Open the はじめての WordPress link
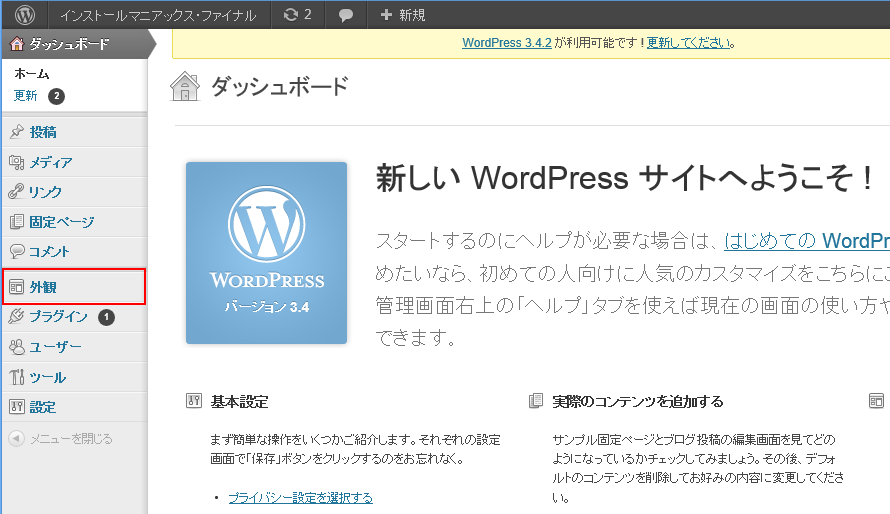This screenshot has height=514, width=890. pyautogui.click(x=807, y=241)
